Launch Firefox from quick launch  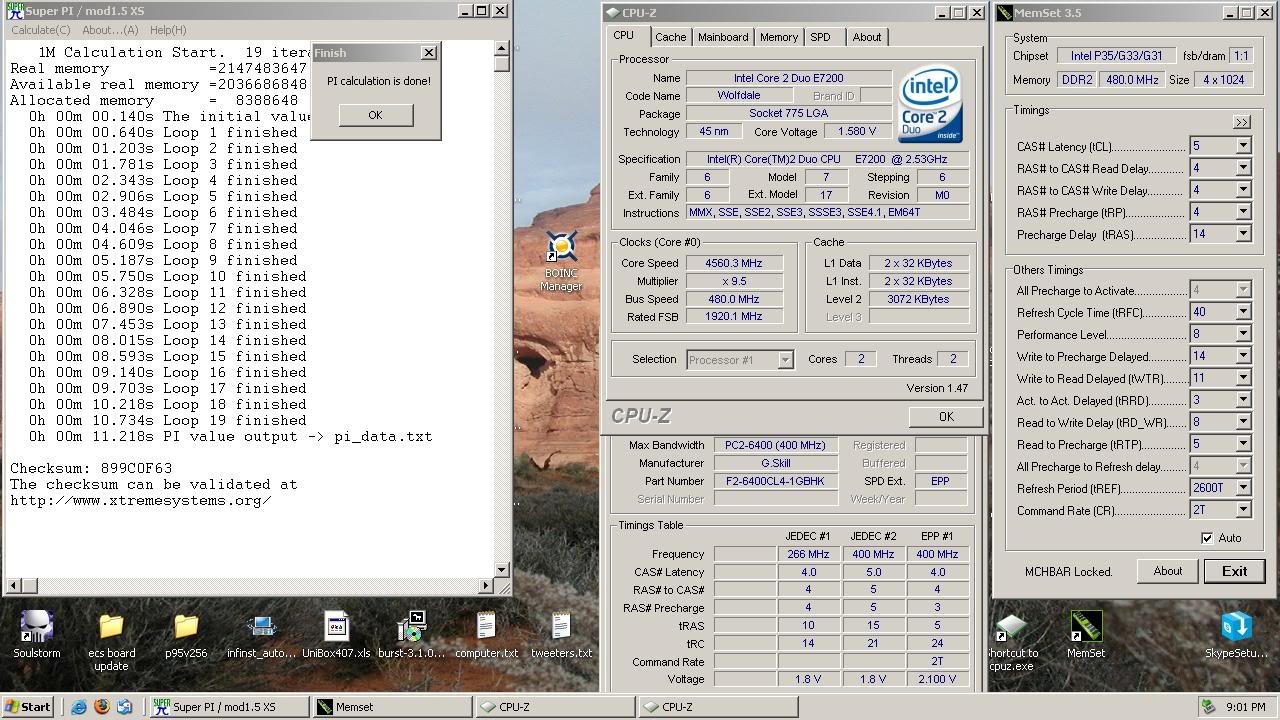[x=102, y=706]
